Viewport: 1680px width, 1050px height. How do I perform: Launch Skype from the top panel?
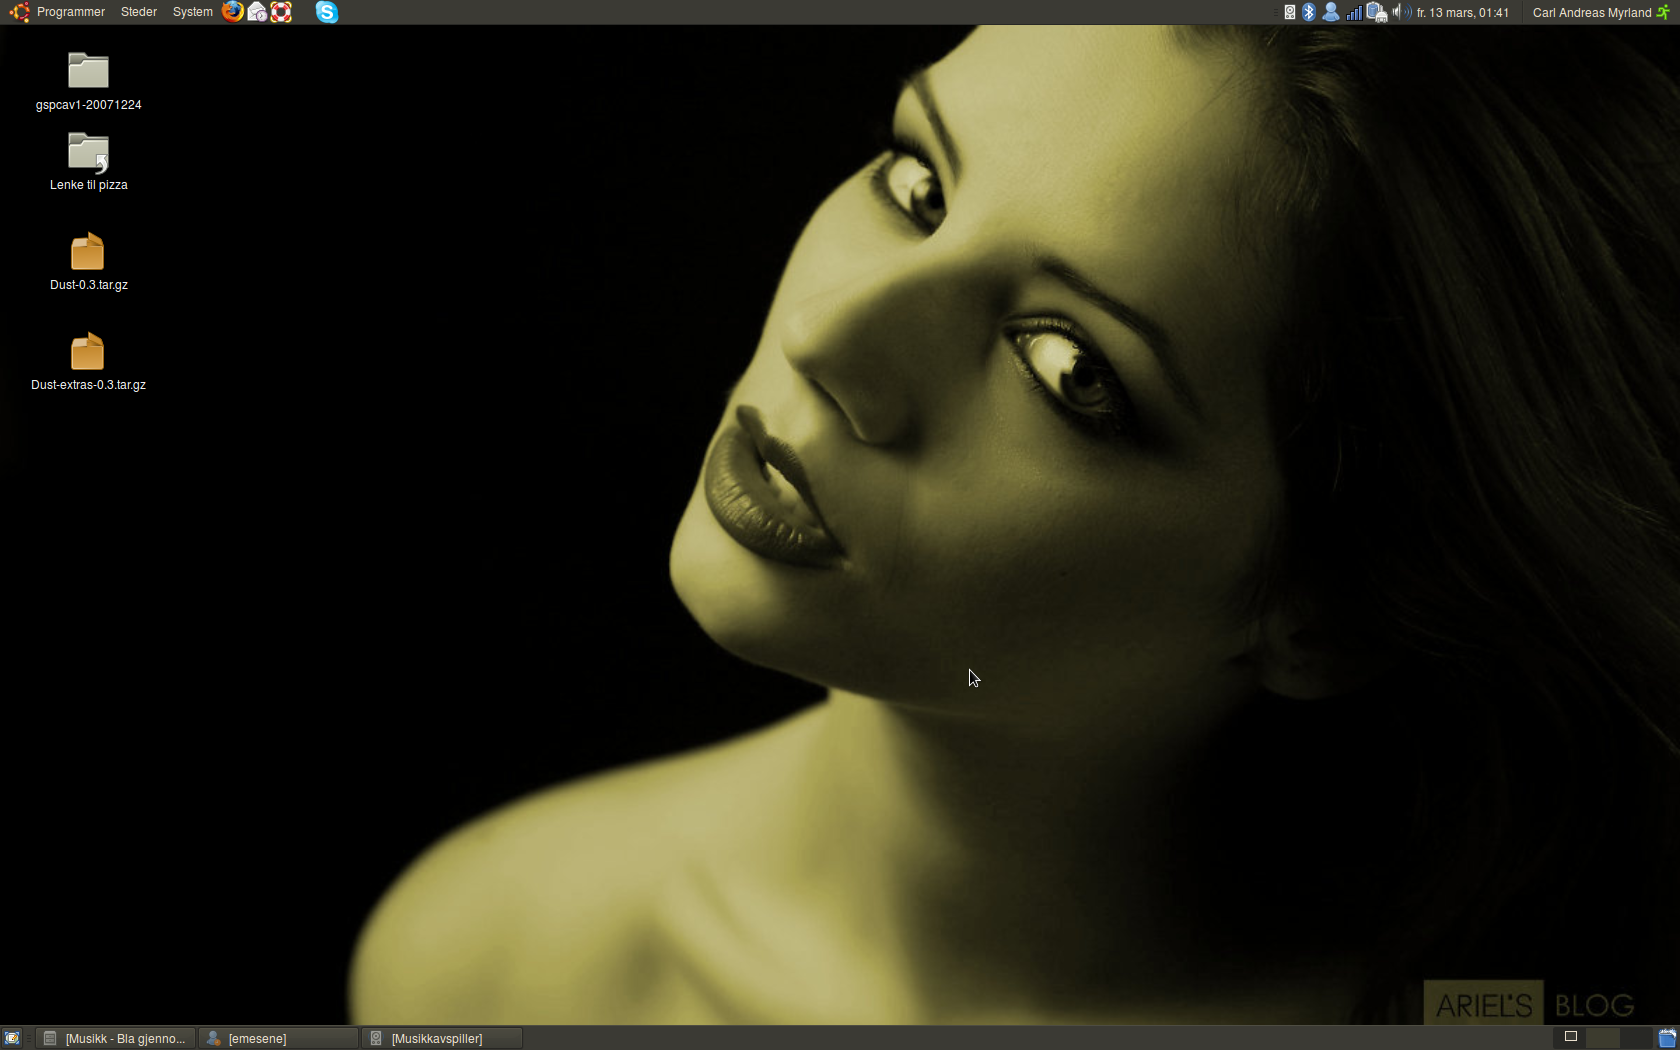click(x=327, y=12)
